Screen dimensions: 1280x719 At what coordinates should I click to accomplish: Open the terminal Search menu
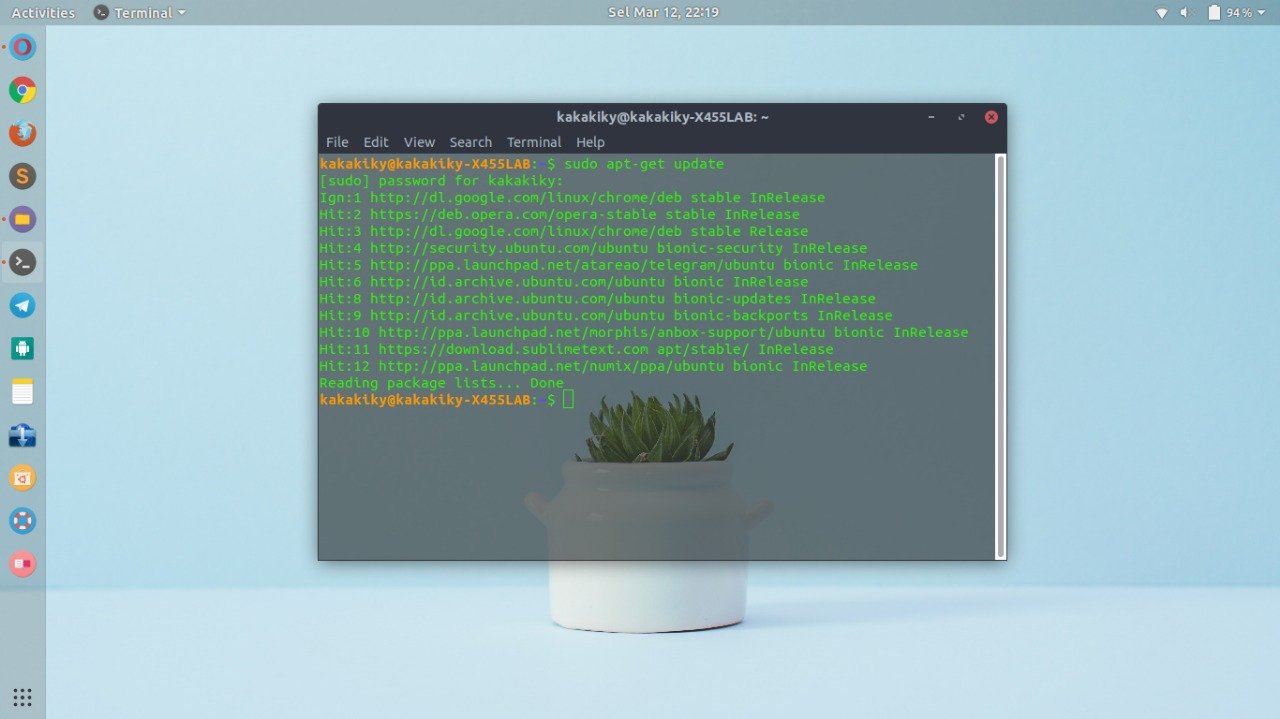470,142
